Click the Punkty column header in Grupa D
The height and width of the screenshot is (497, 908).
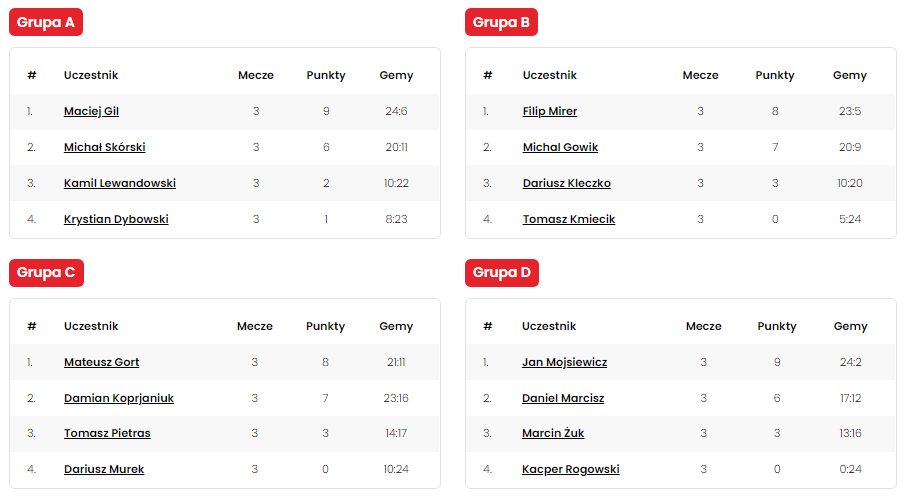pos(777,326)
